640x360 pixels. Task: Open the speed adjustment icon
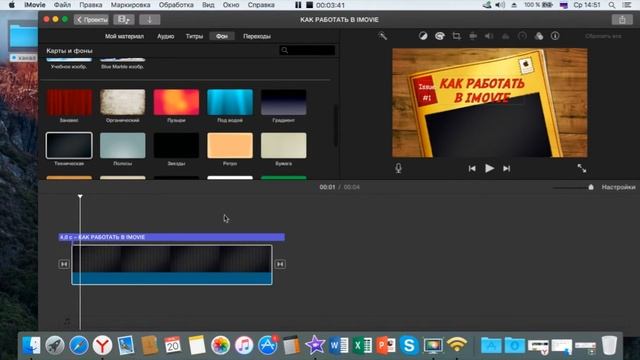pos(522,36)
